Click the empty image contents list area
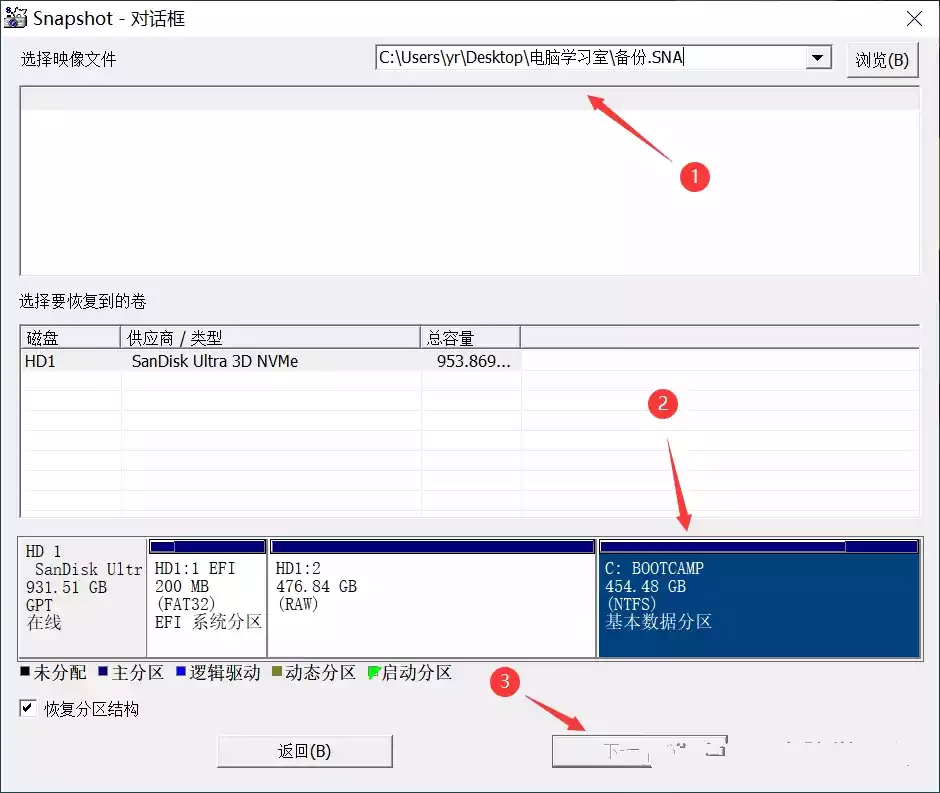The height and width of the screenshot is (793, 940). coord(468,190)
